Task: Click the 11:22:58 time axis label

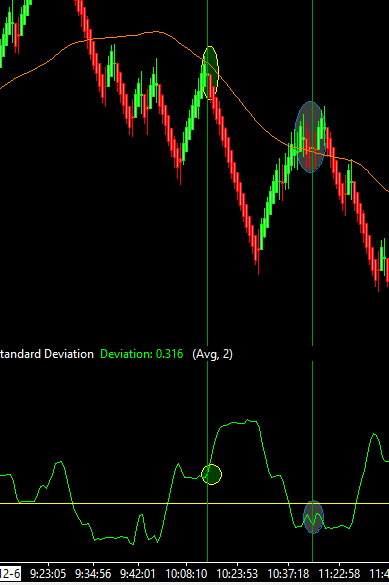Action: pyautogui.click(x=339, y=574)
